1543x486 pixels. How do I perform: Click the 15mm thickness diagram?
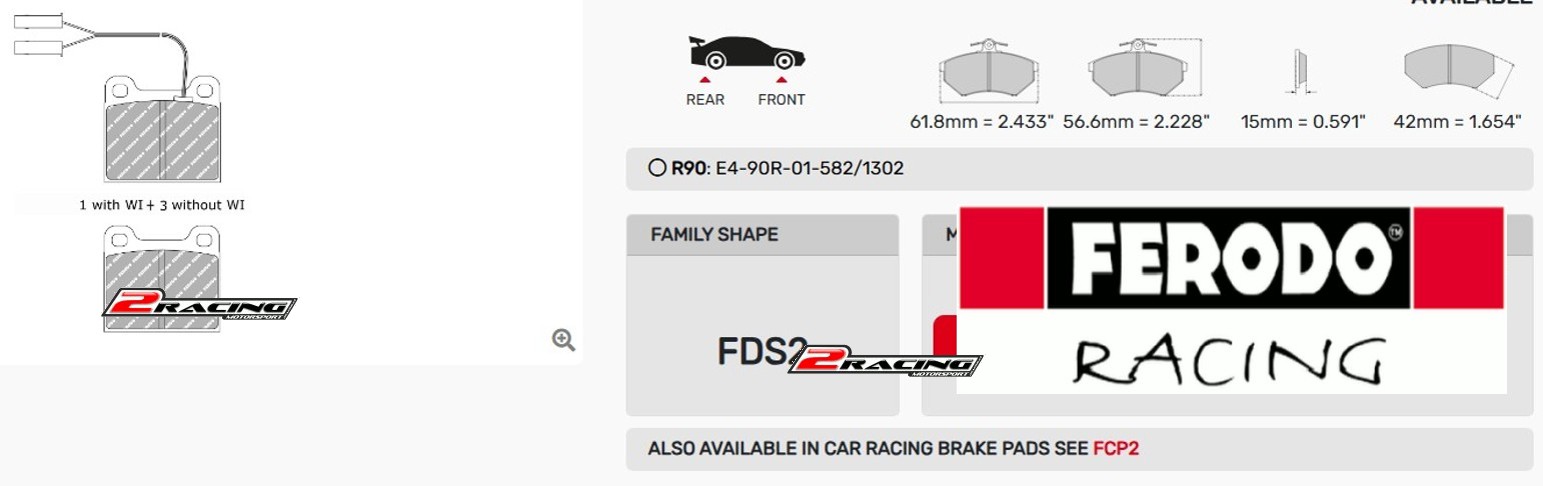pos(1301,72)
